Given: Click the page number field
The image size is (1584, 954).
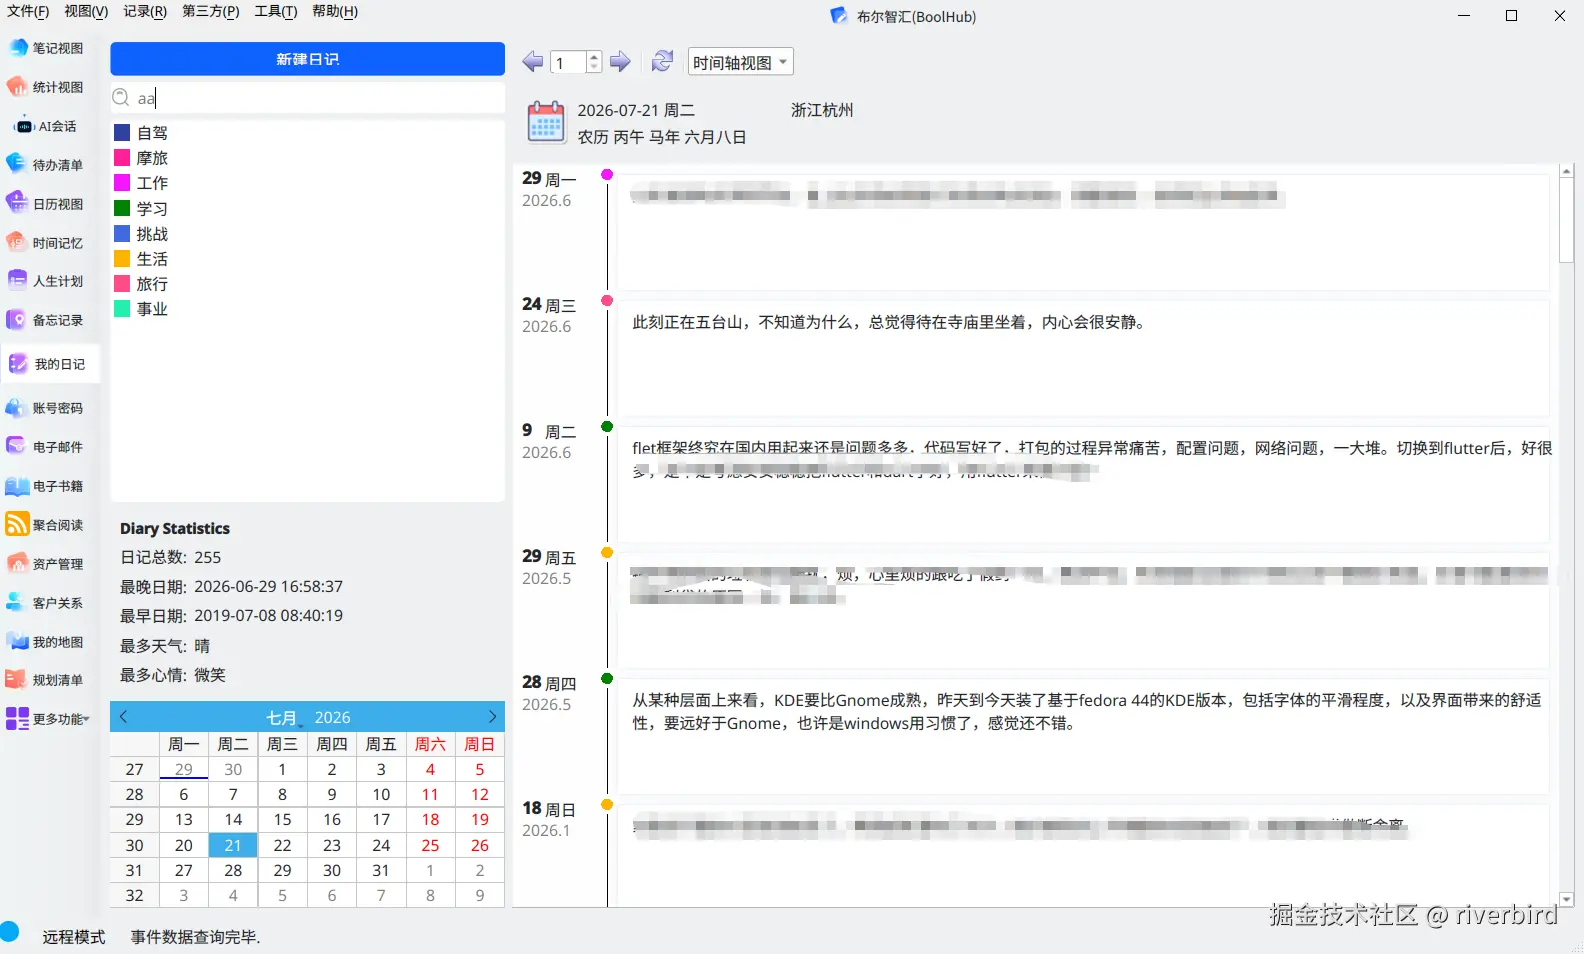Looking at the screenshot, I should 568,62.
